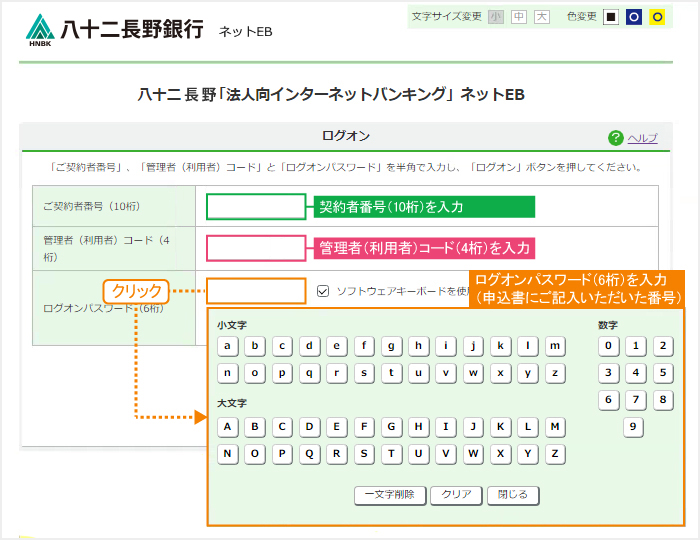Set font size to medium (中)
Image resolution: width=700 pixels, height=540 pixels.
(x=519, y=17)
